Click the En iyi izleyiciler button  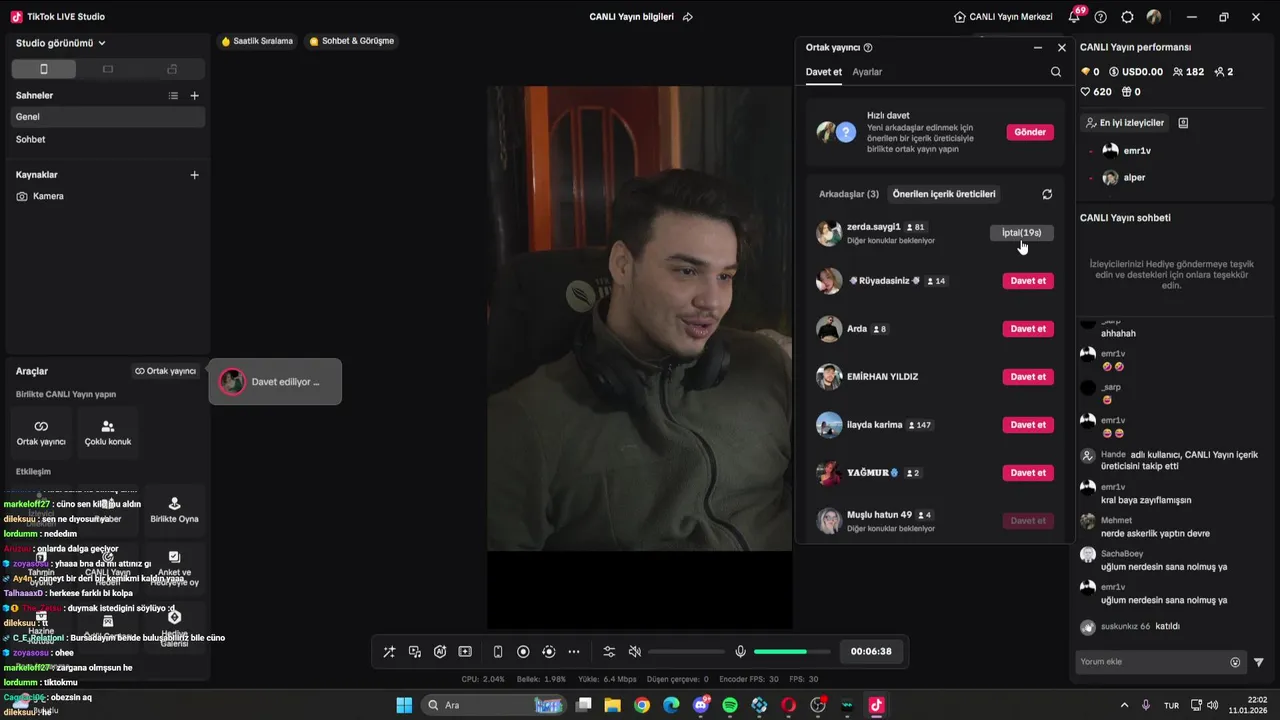tap(1125, 123)
